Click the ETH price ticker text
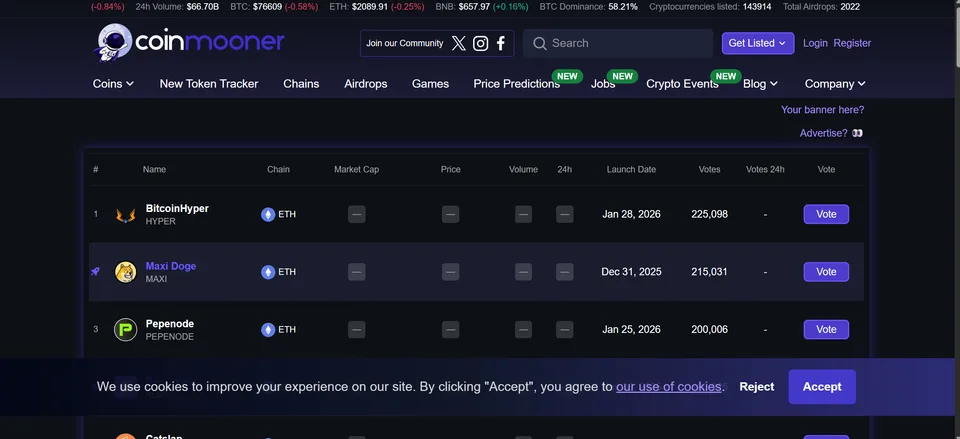This screenshot has width=960, height=439. pos(377,7)
